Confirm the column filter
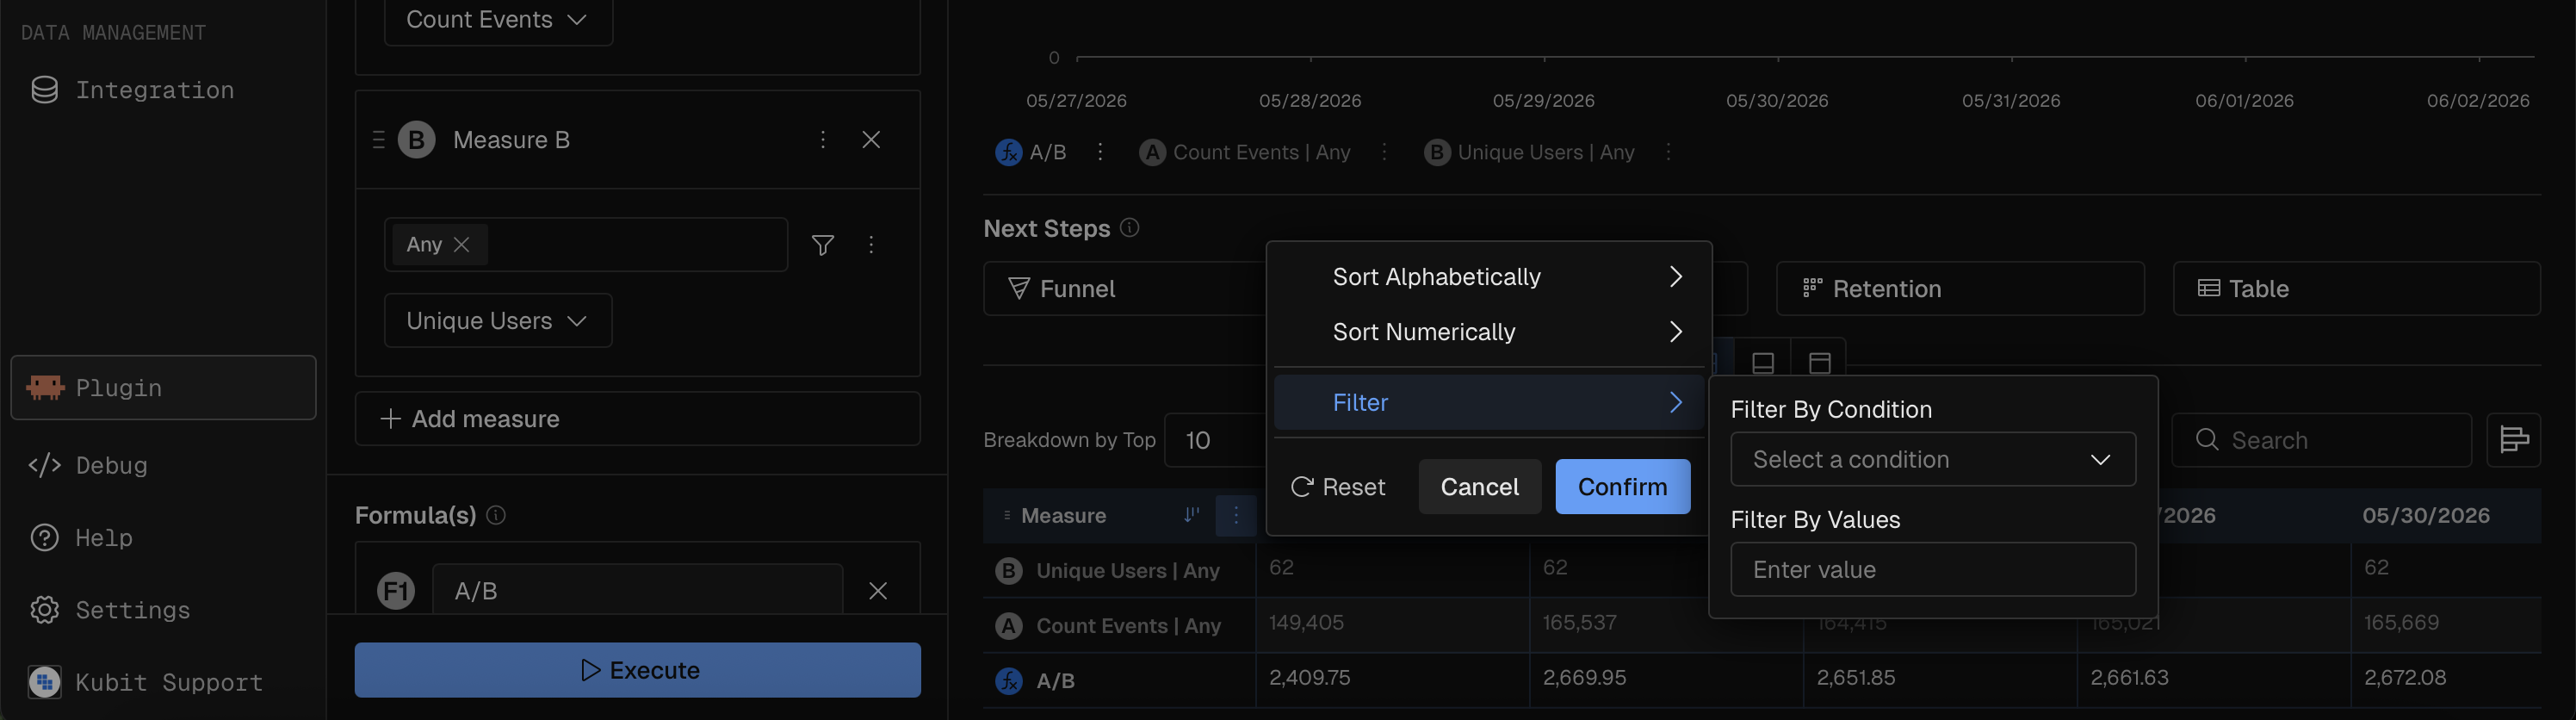Viewport: 2576px width, 720px height. point(1622,487)
